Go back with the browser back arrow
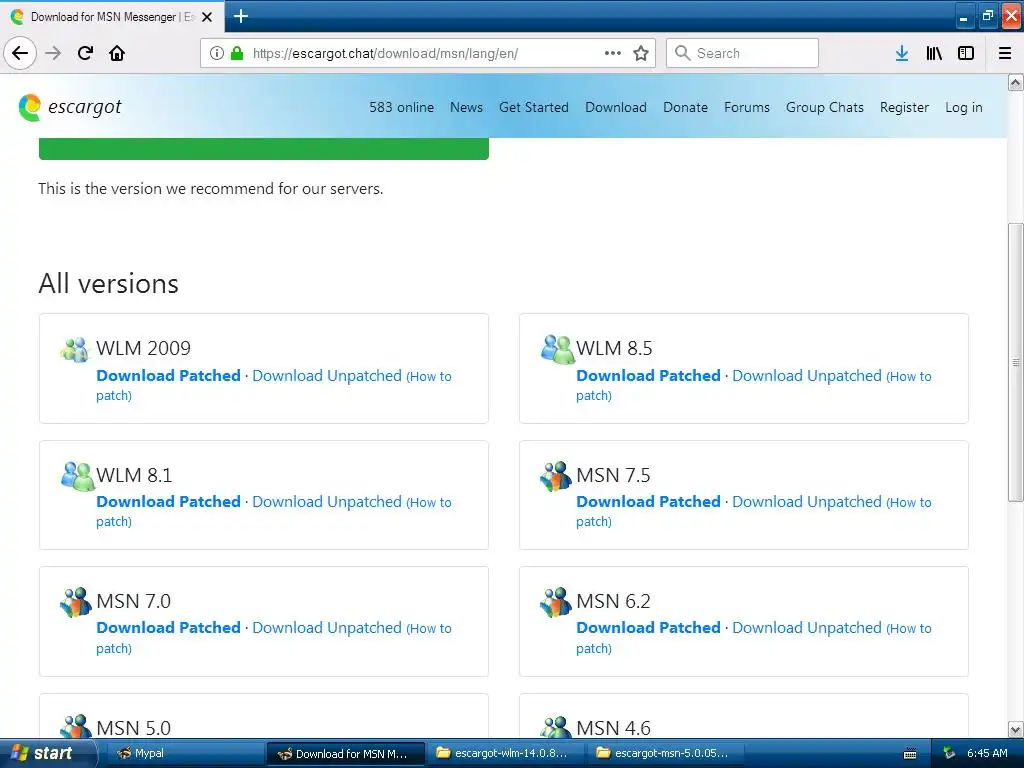 [20, 53]
